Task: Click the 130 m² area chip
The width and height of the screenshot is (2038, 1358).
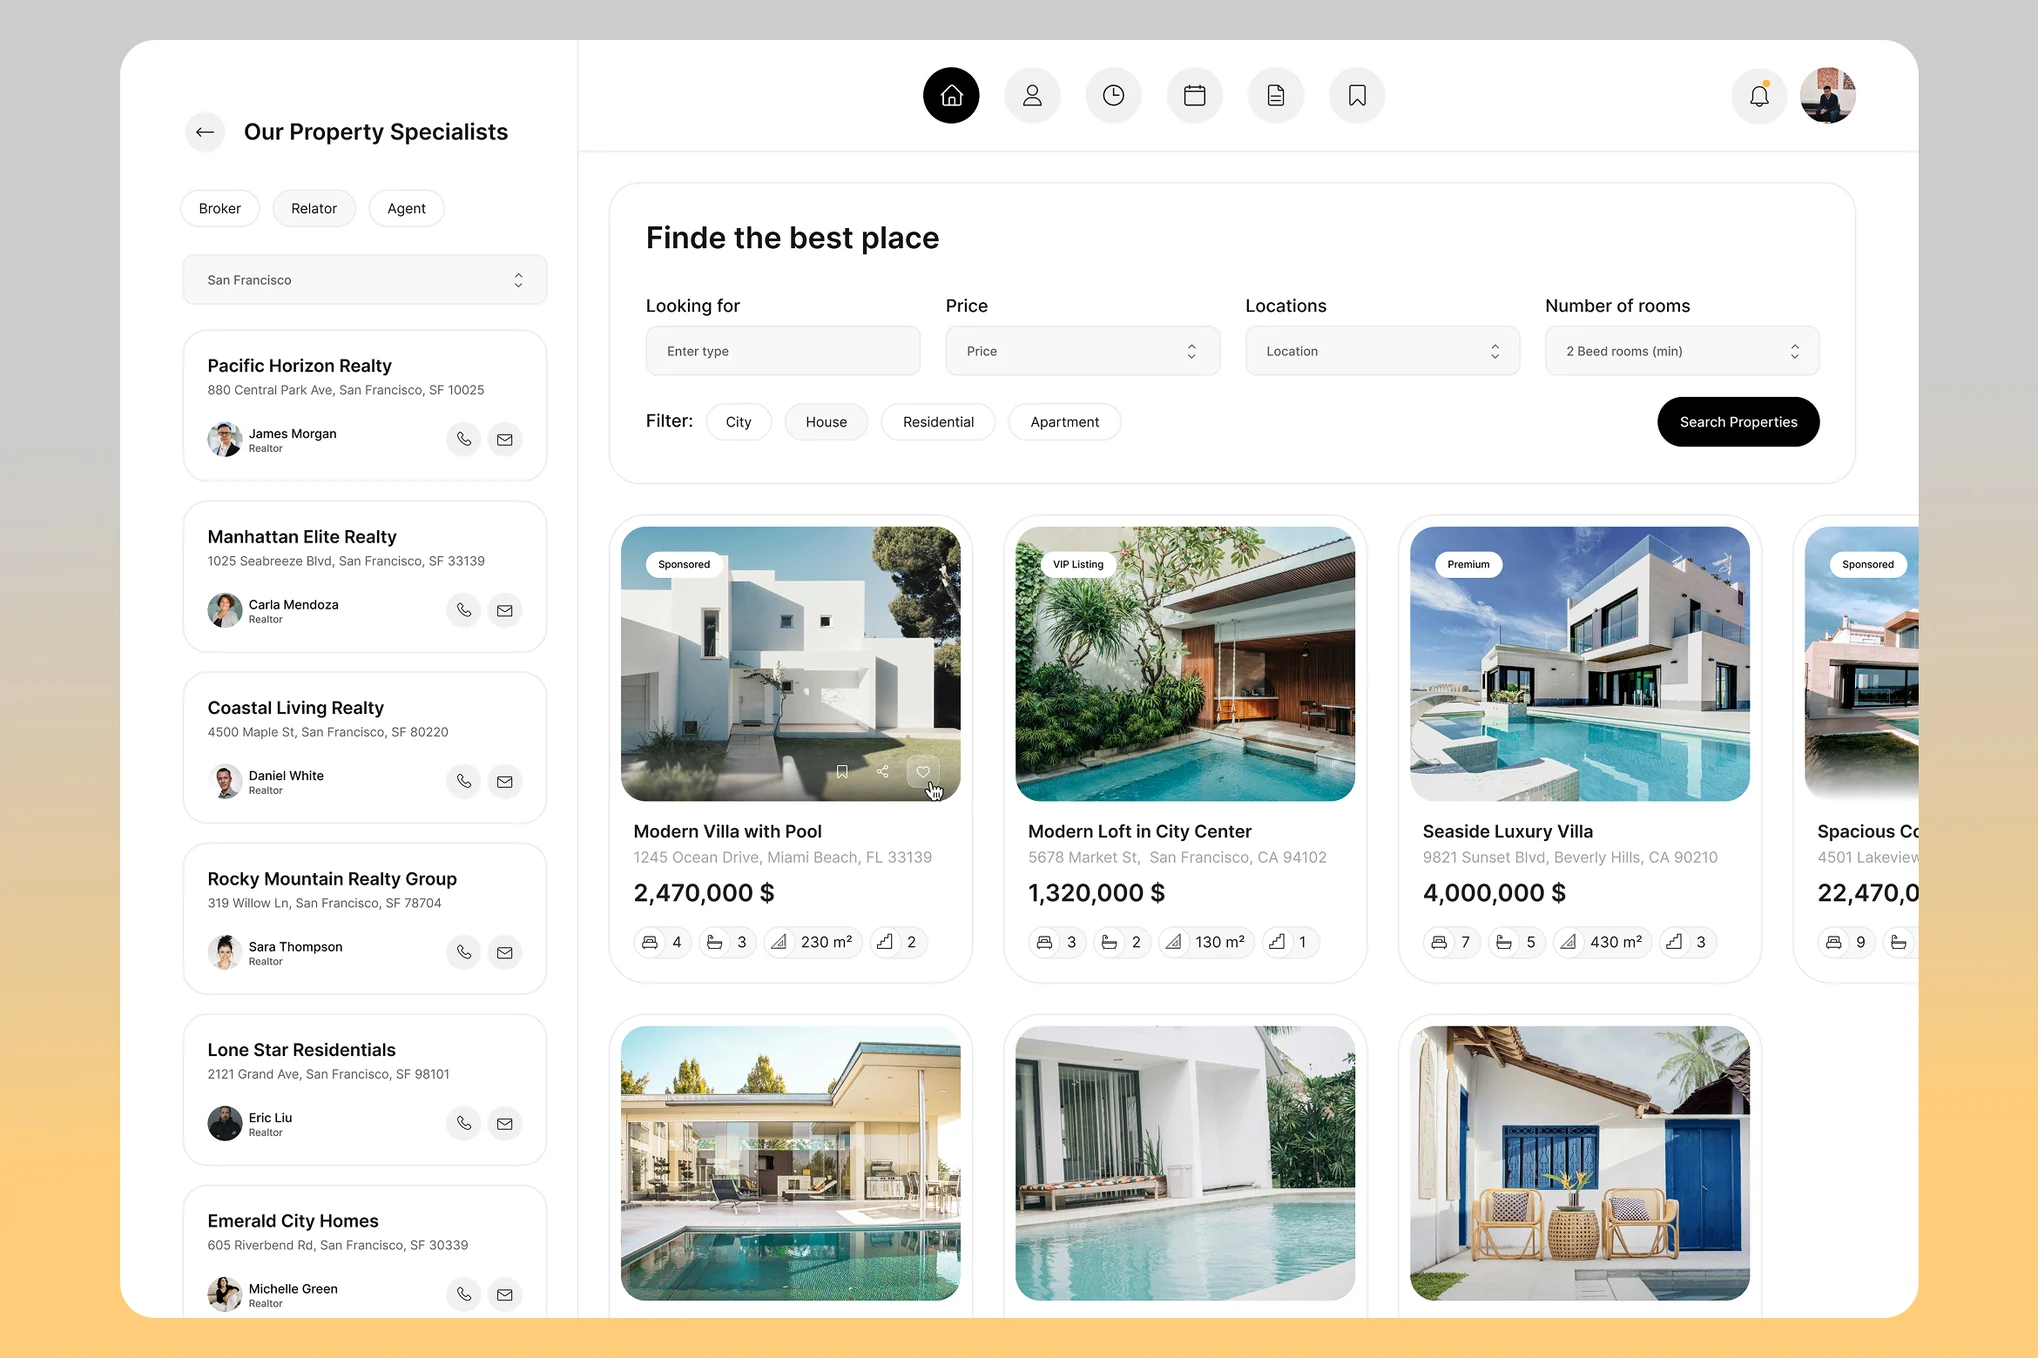Action: tap(1206, 942)
